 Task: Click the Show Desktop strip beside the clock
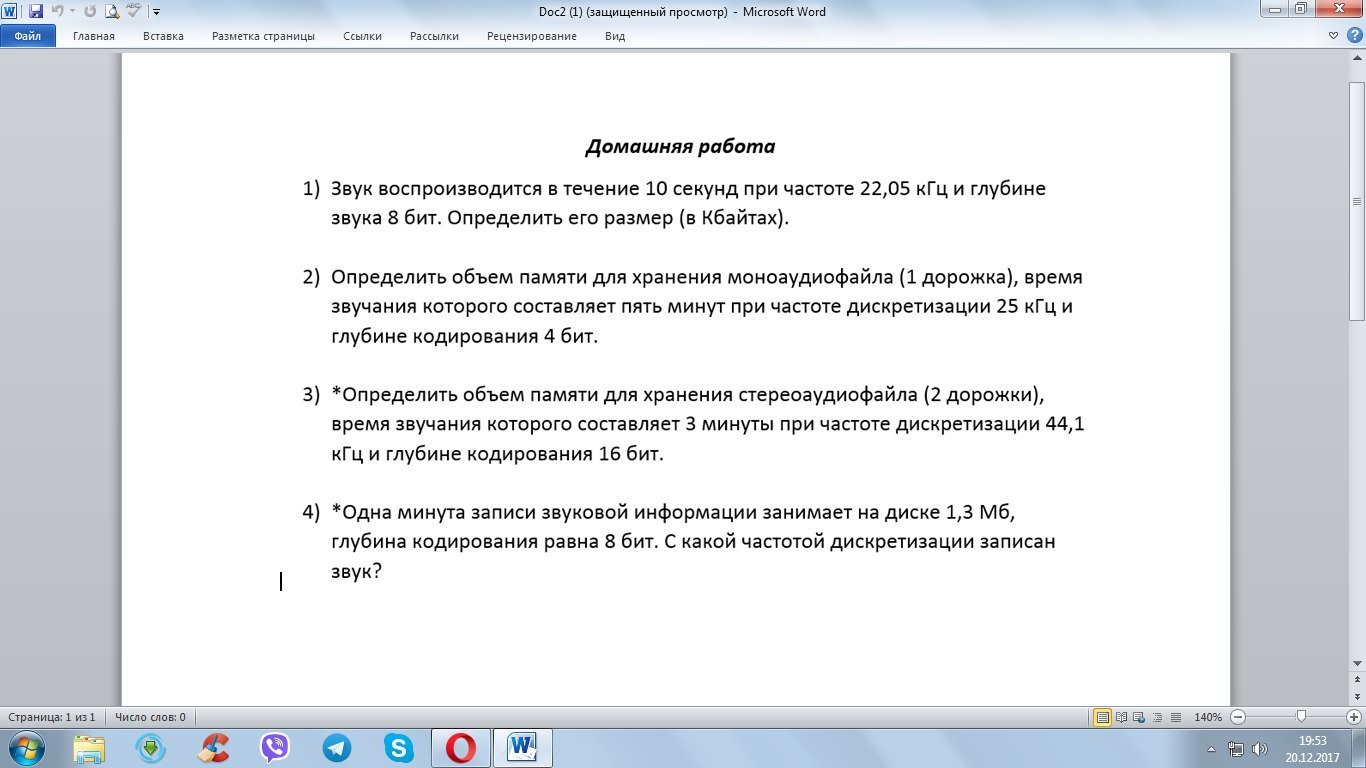1359,748
